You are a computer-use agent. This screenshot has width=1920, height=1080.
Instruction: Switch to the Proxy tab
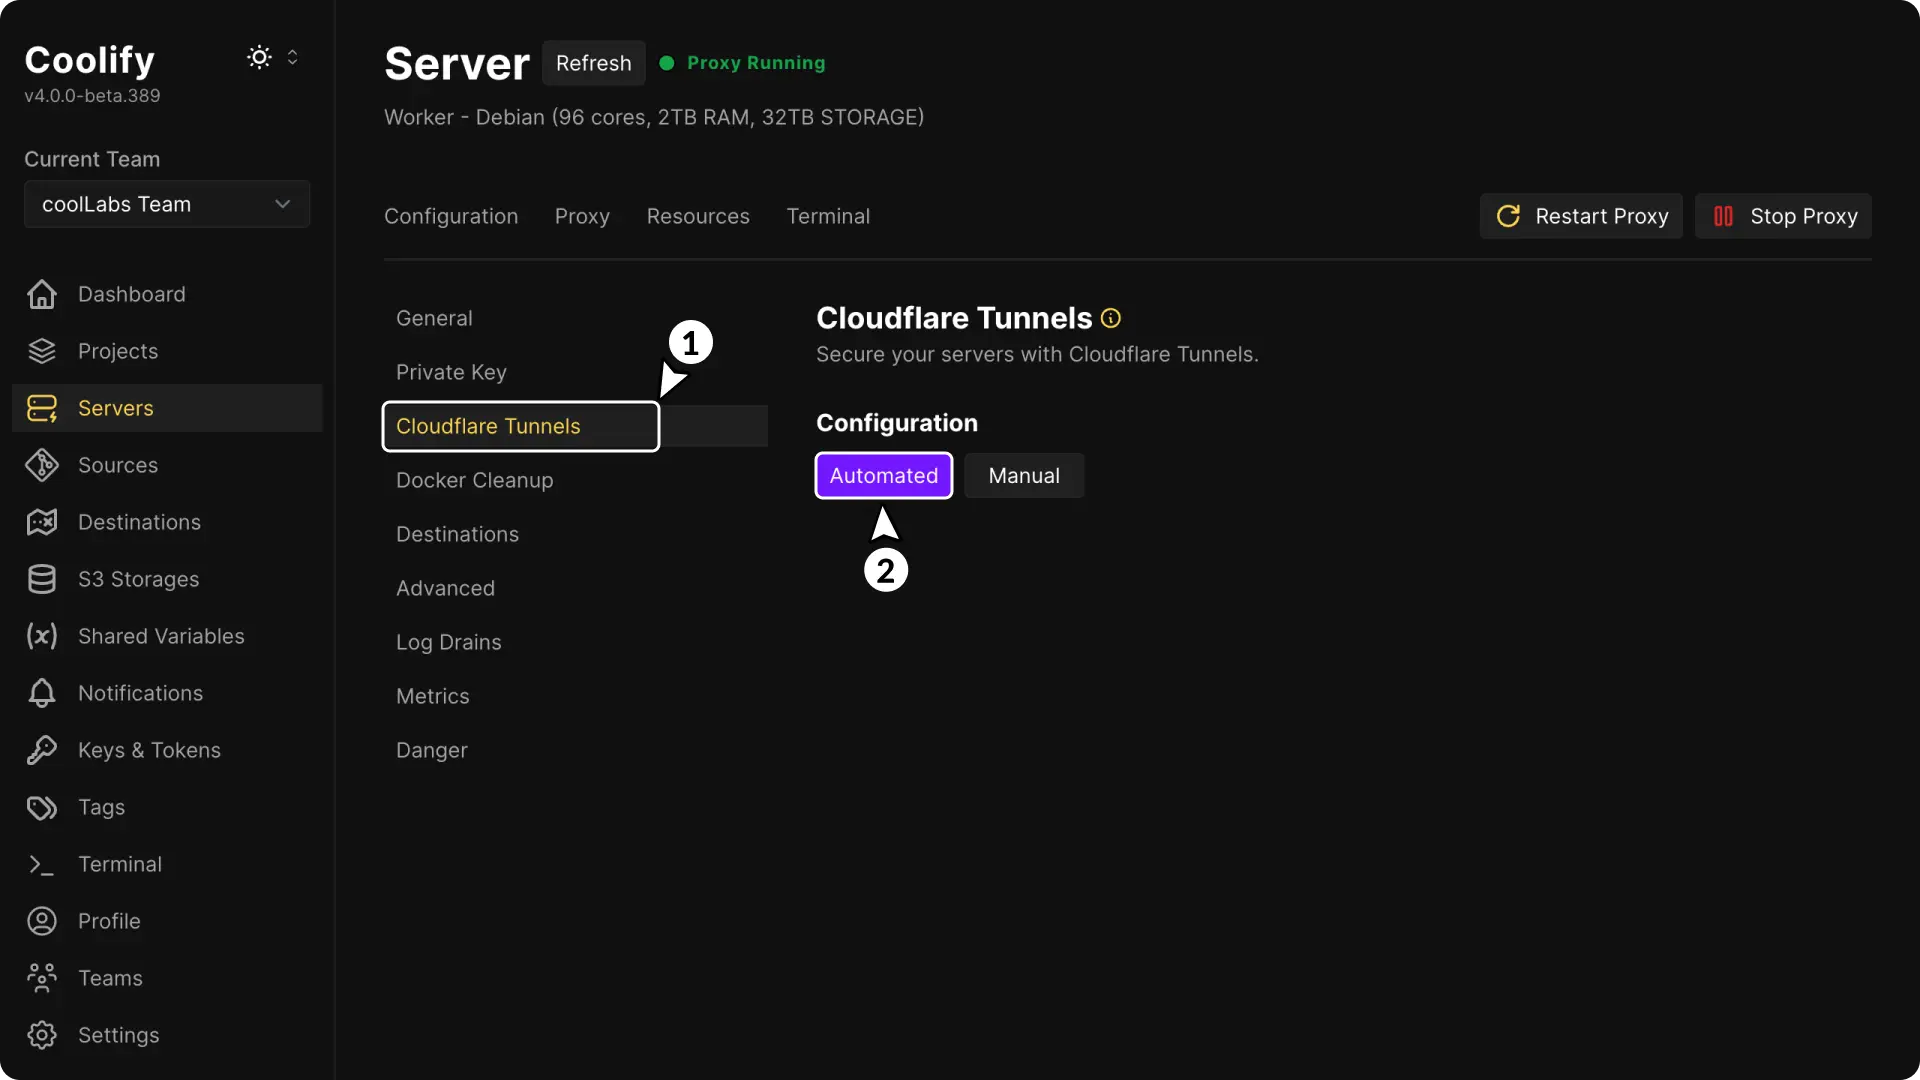click(582, 216)
